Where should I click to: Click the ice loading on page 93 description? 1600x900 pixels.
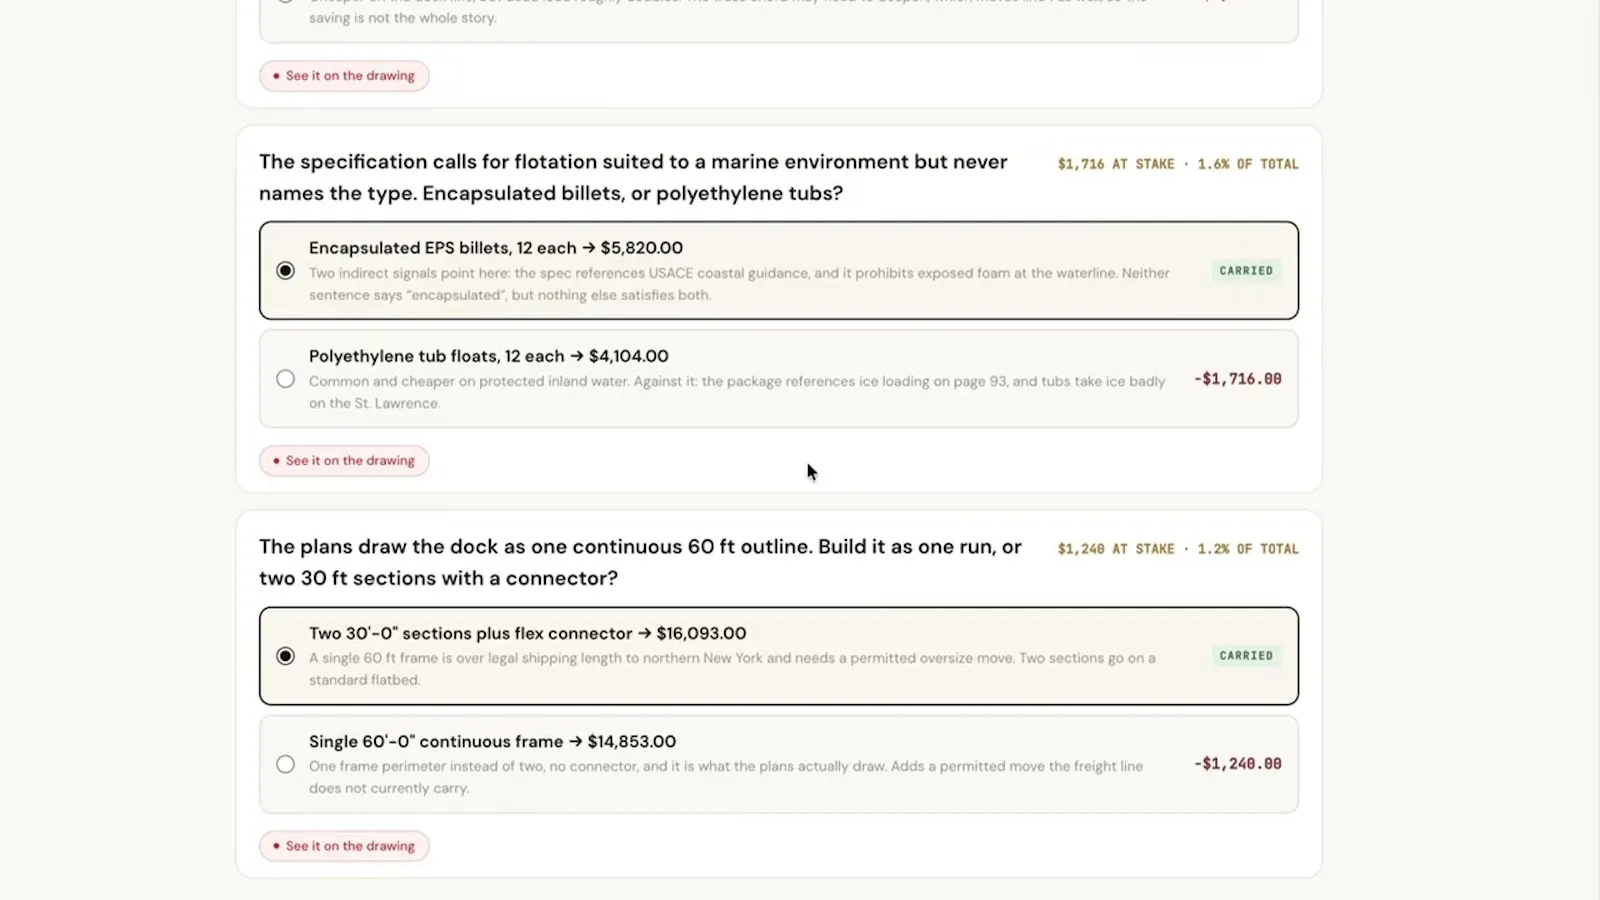[x=737, y=392]
